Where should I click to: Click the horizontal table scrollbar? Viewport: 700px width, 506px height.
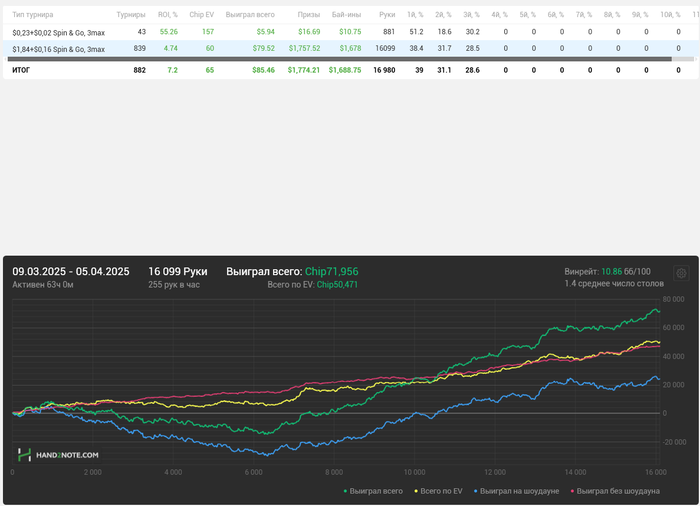point(339,59)
